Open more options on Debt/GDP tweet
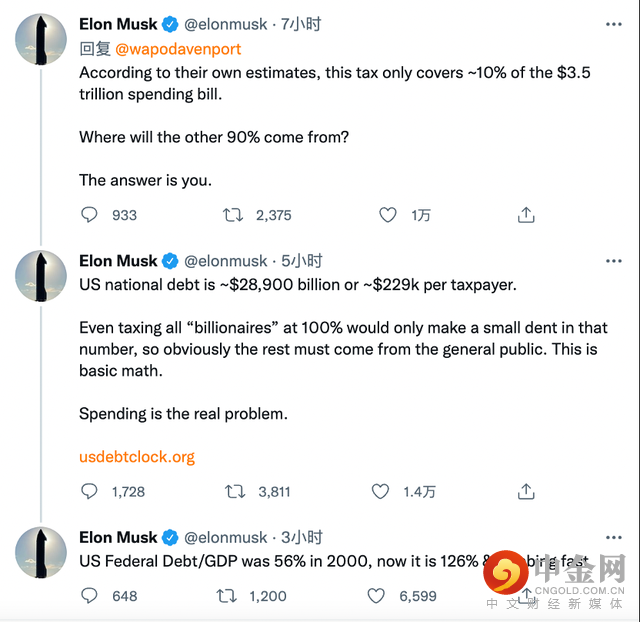This screenshot has width=640, height=622. (x=613, y=538)
